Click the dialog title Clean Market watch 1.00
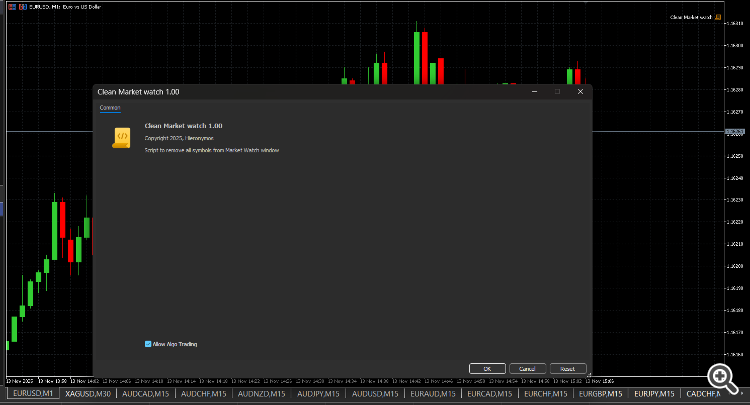This screenshot has width=750, height=405. click(138, 92)
